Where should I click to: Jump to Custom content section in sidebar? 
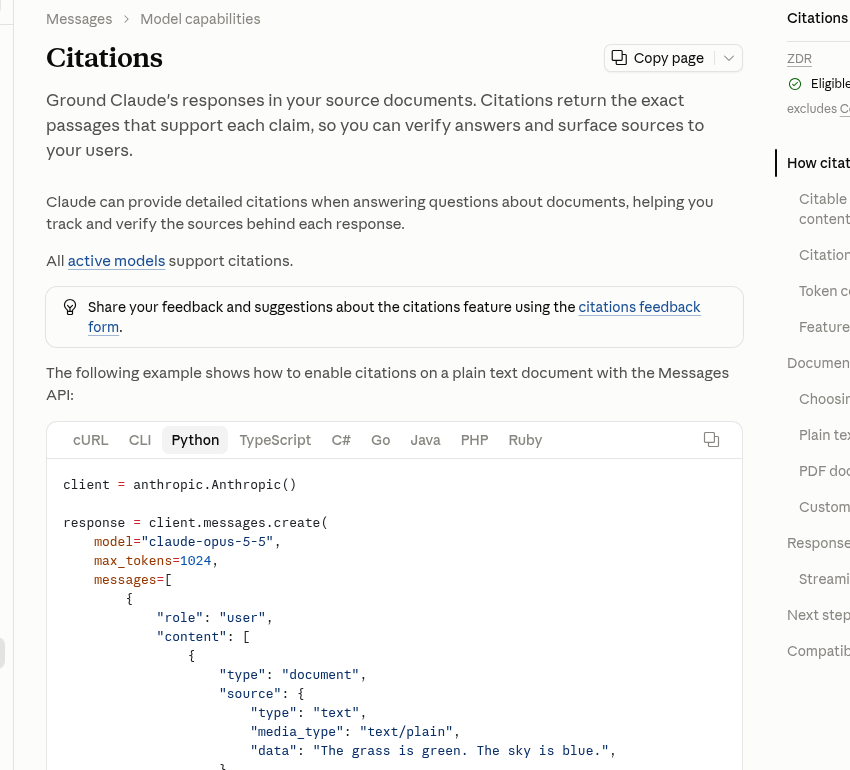coord(824,507)
